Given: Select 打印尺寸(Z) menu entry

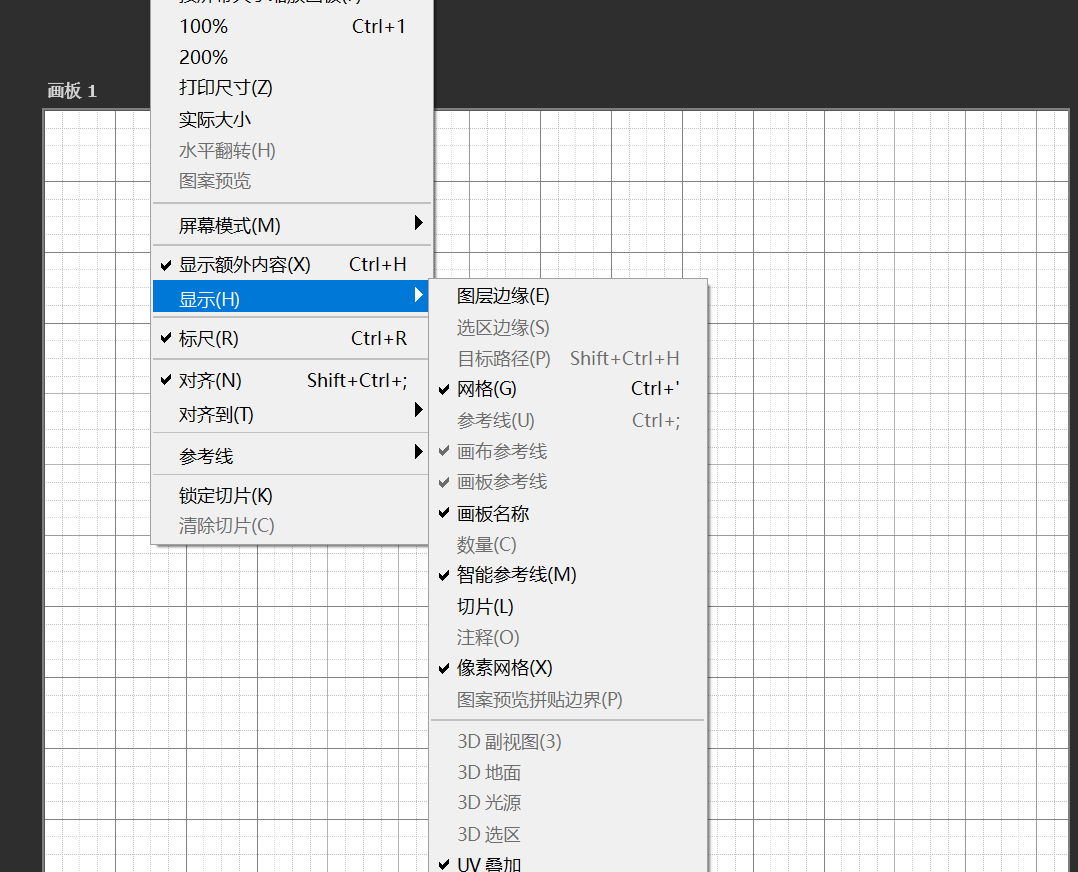Looking at the screenshot, I should (x=292, y=88).
